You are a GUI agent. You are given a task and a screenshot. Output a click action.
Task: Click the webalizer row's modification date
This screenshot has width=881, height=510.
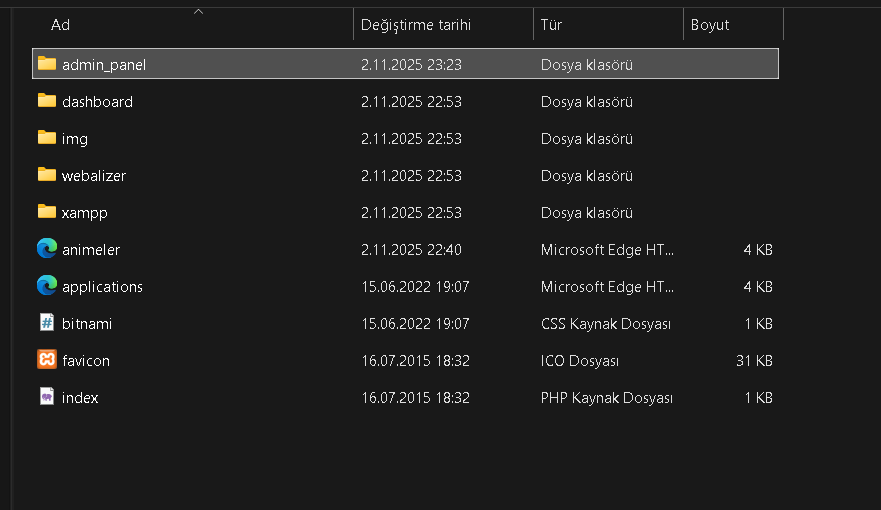pyautogui.click(x=411, y=175)
